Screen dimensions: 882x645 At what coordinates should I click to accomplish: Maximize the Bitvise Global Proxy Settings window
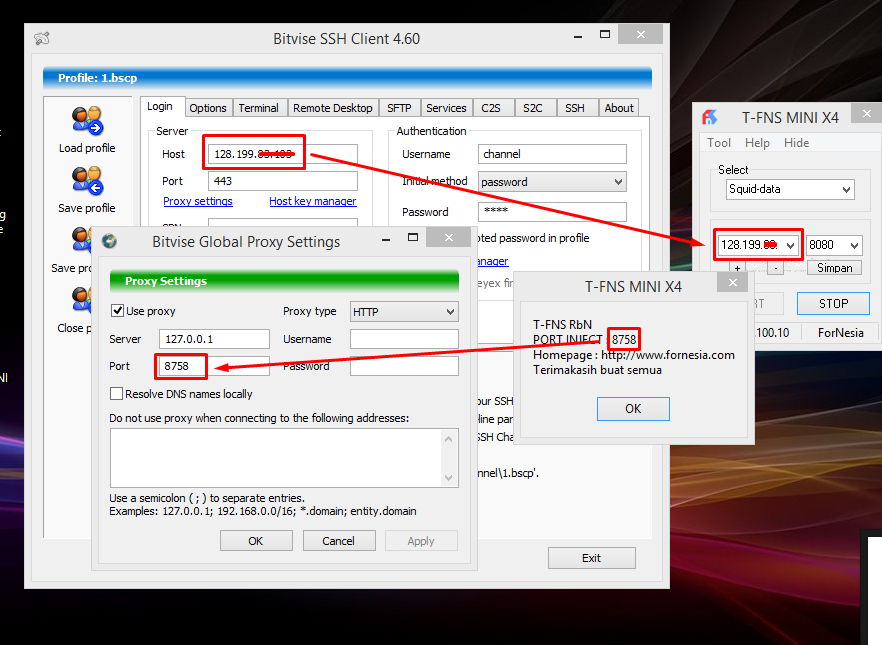(x=413, y=237)
